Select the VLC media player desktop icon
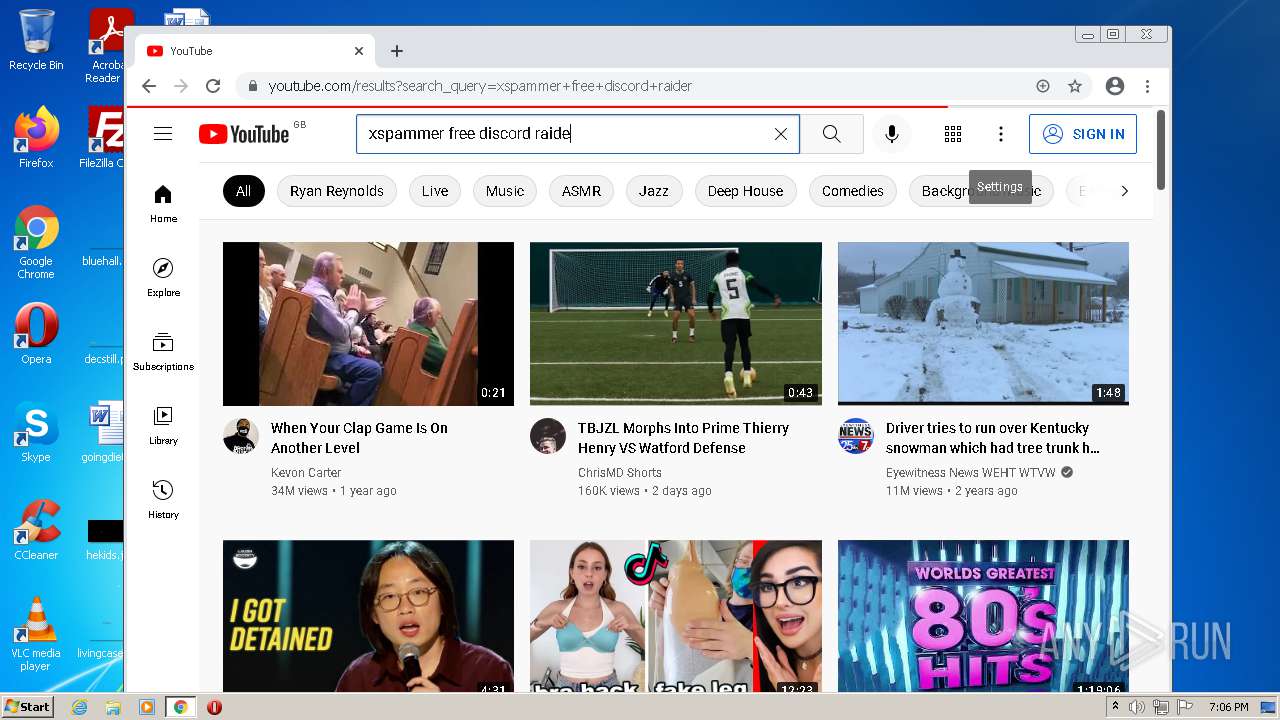Screen dimensions: 1280x720 click(36, 633)
